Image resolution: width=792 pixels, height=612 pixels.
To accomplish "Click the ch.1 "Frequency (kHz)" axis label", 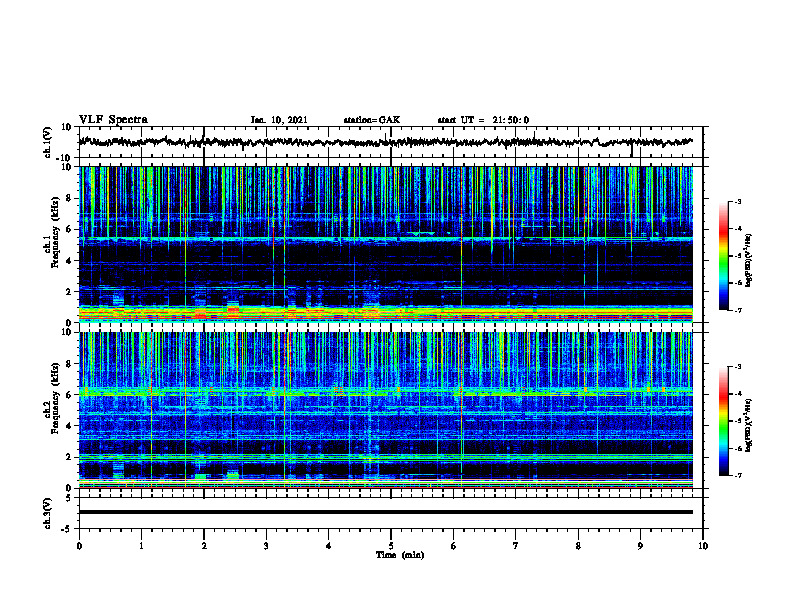I will pyautogui.click(x=55, y=233).
